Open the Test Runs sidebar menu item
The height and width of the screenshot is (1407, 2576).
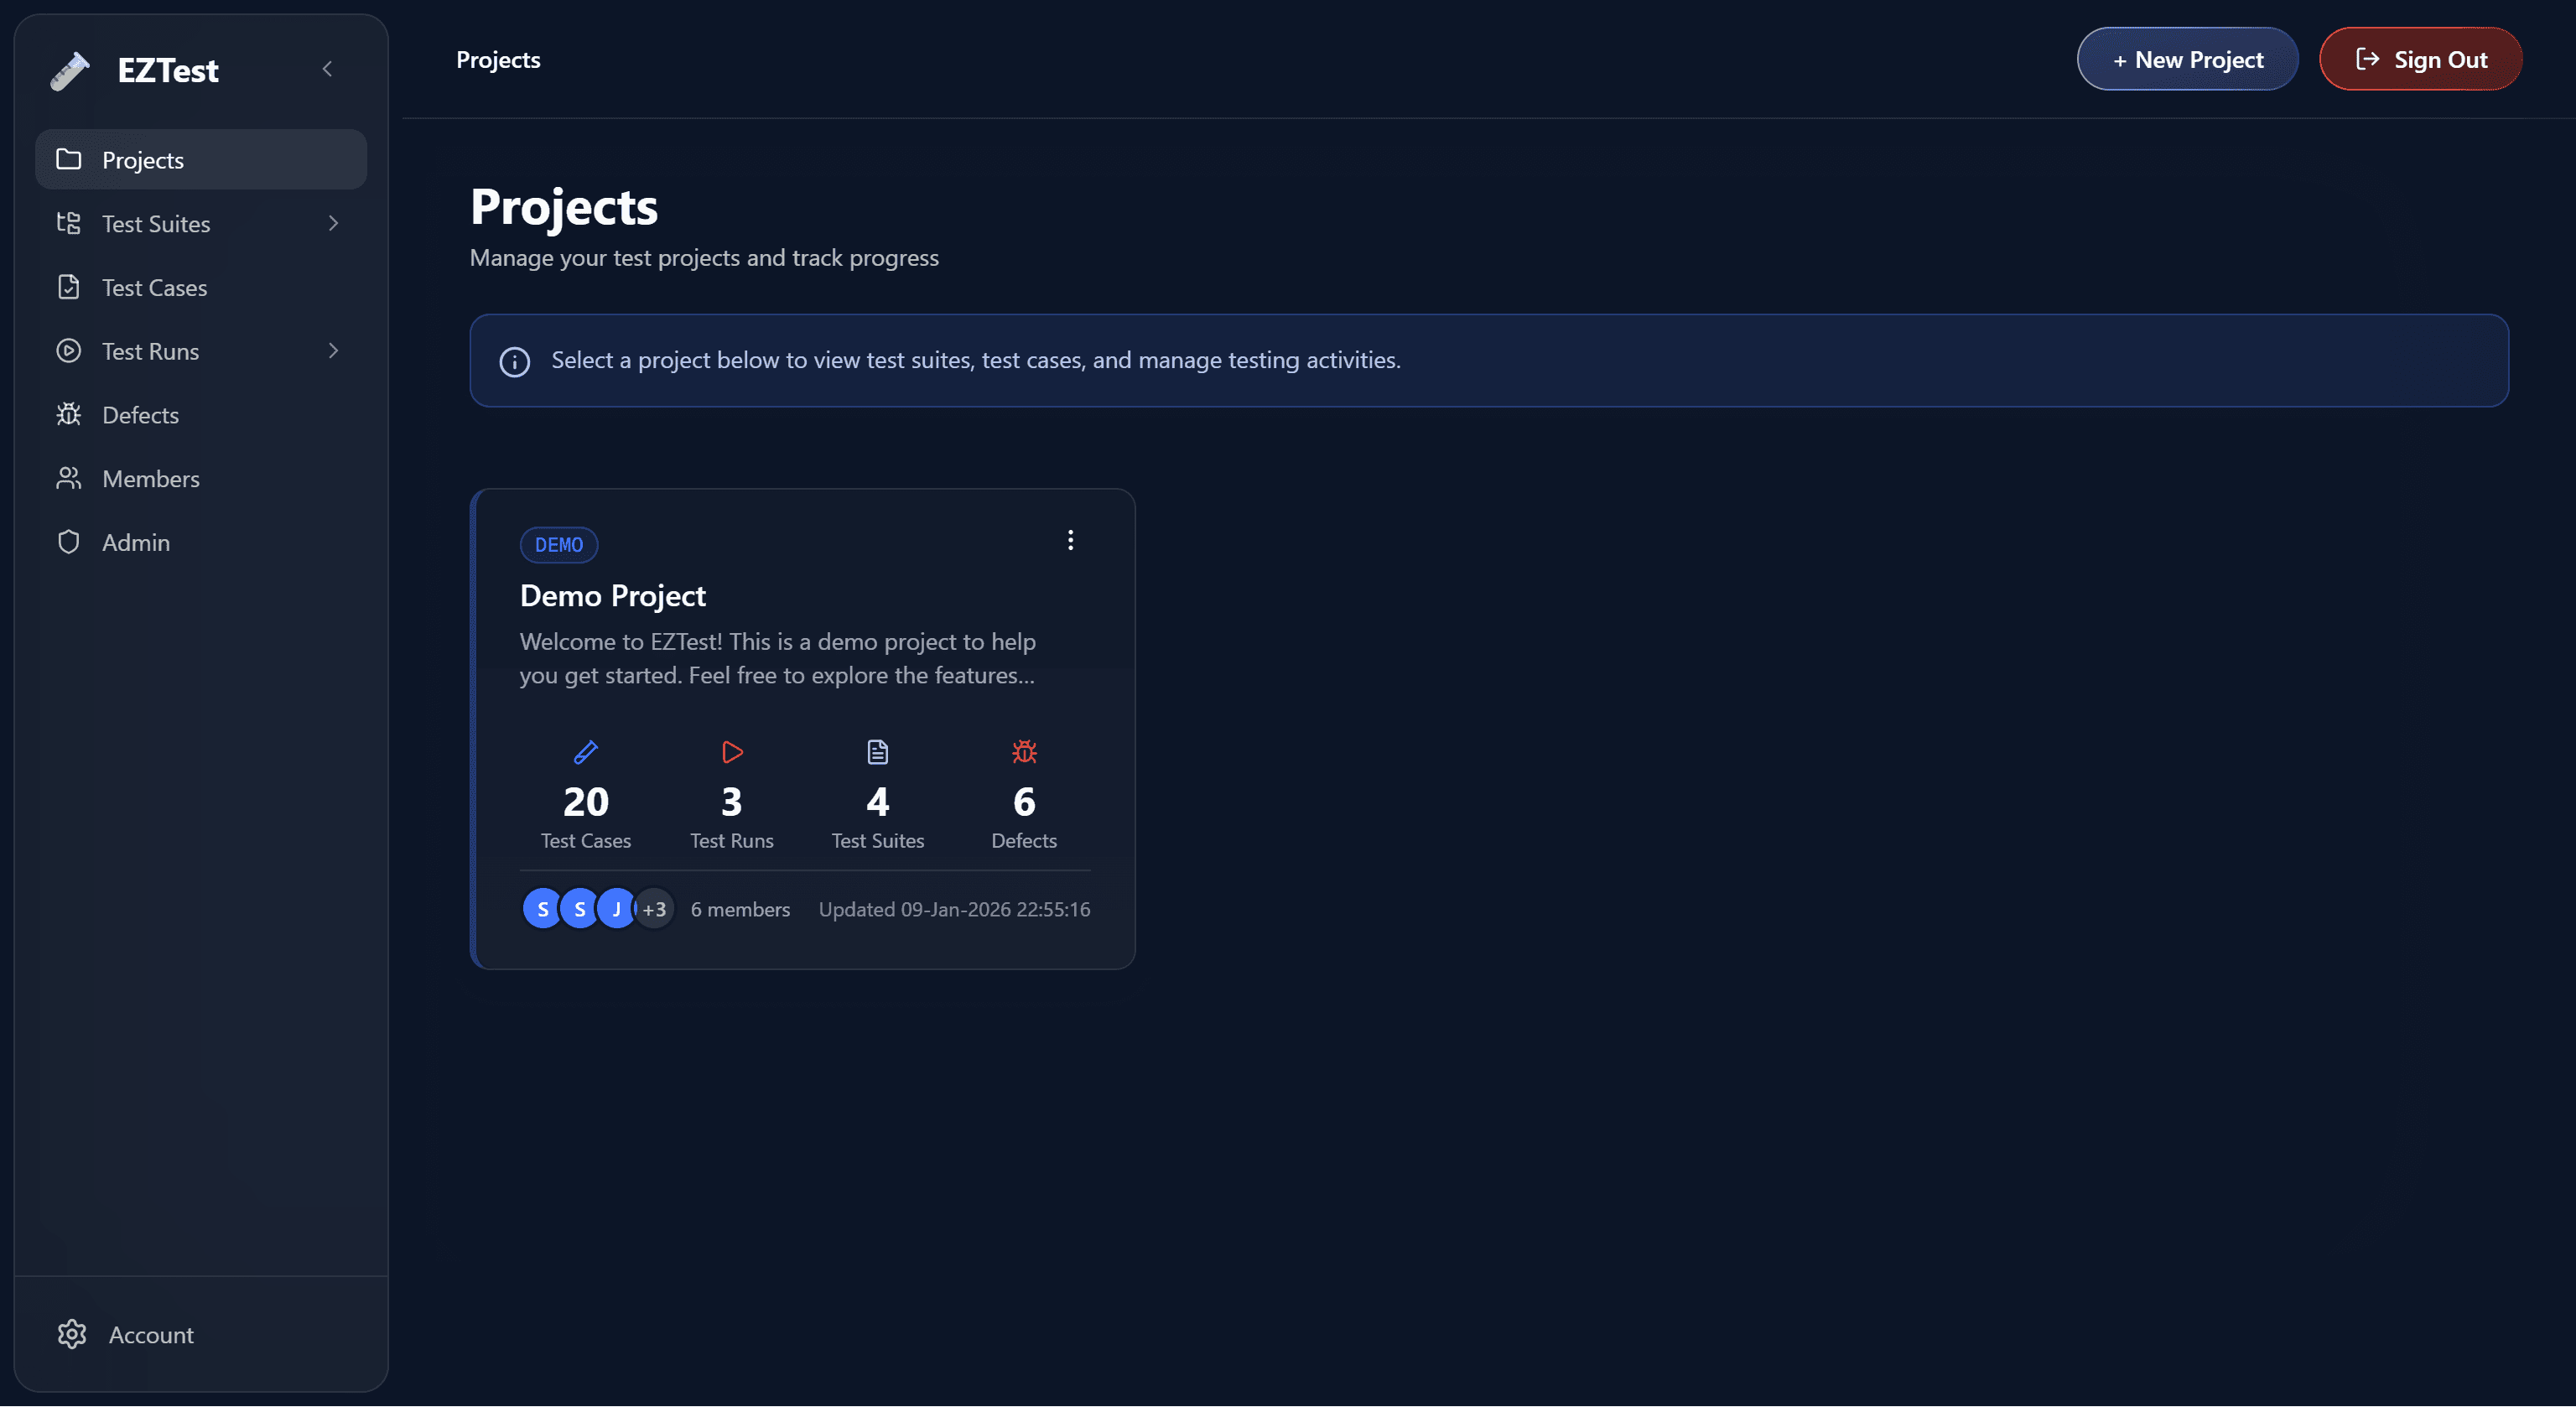(150, 351)
